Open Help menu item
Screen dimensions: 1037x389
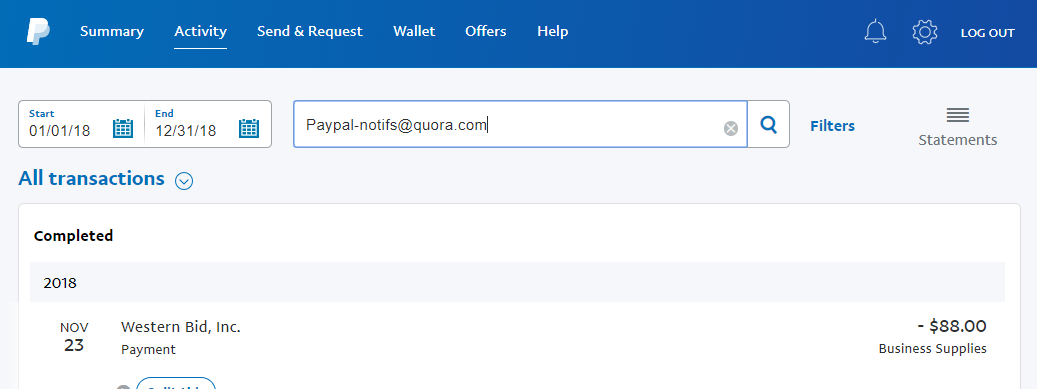coord(552,31)
